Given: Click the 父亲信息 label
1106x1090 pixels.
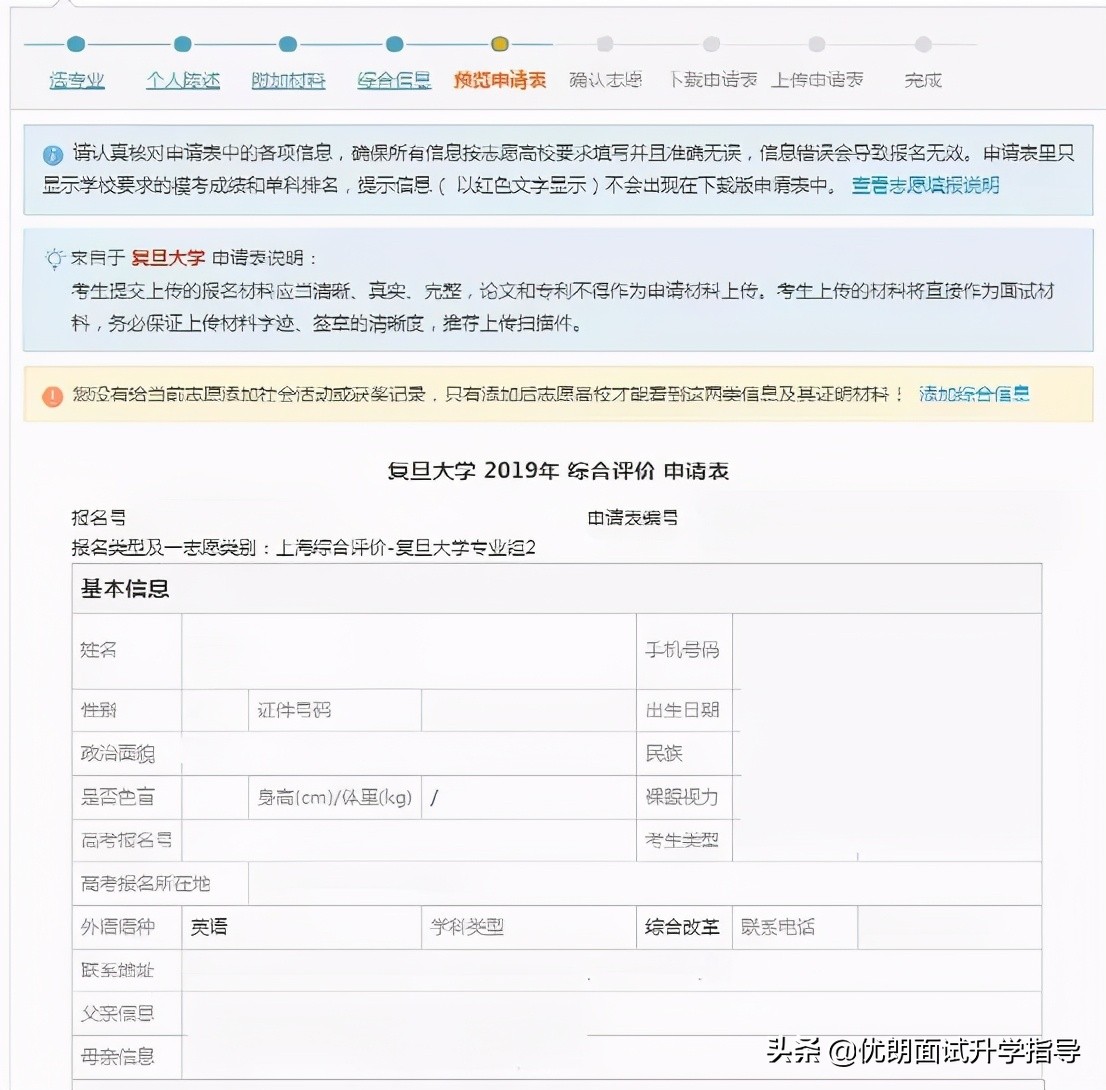Looking at the screenshot, I should (117, 1013).
